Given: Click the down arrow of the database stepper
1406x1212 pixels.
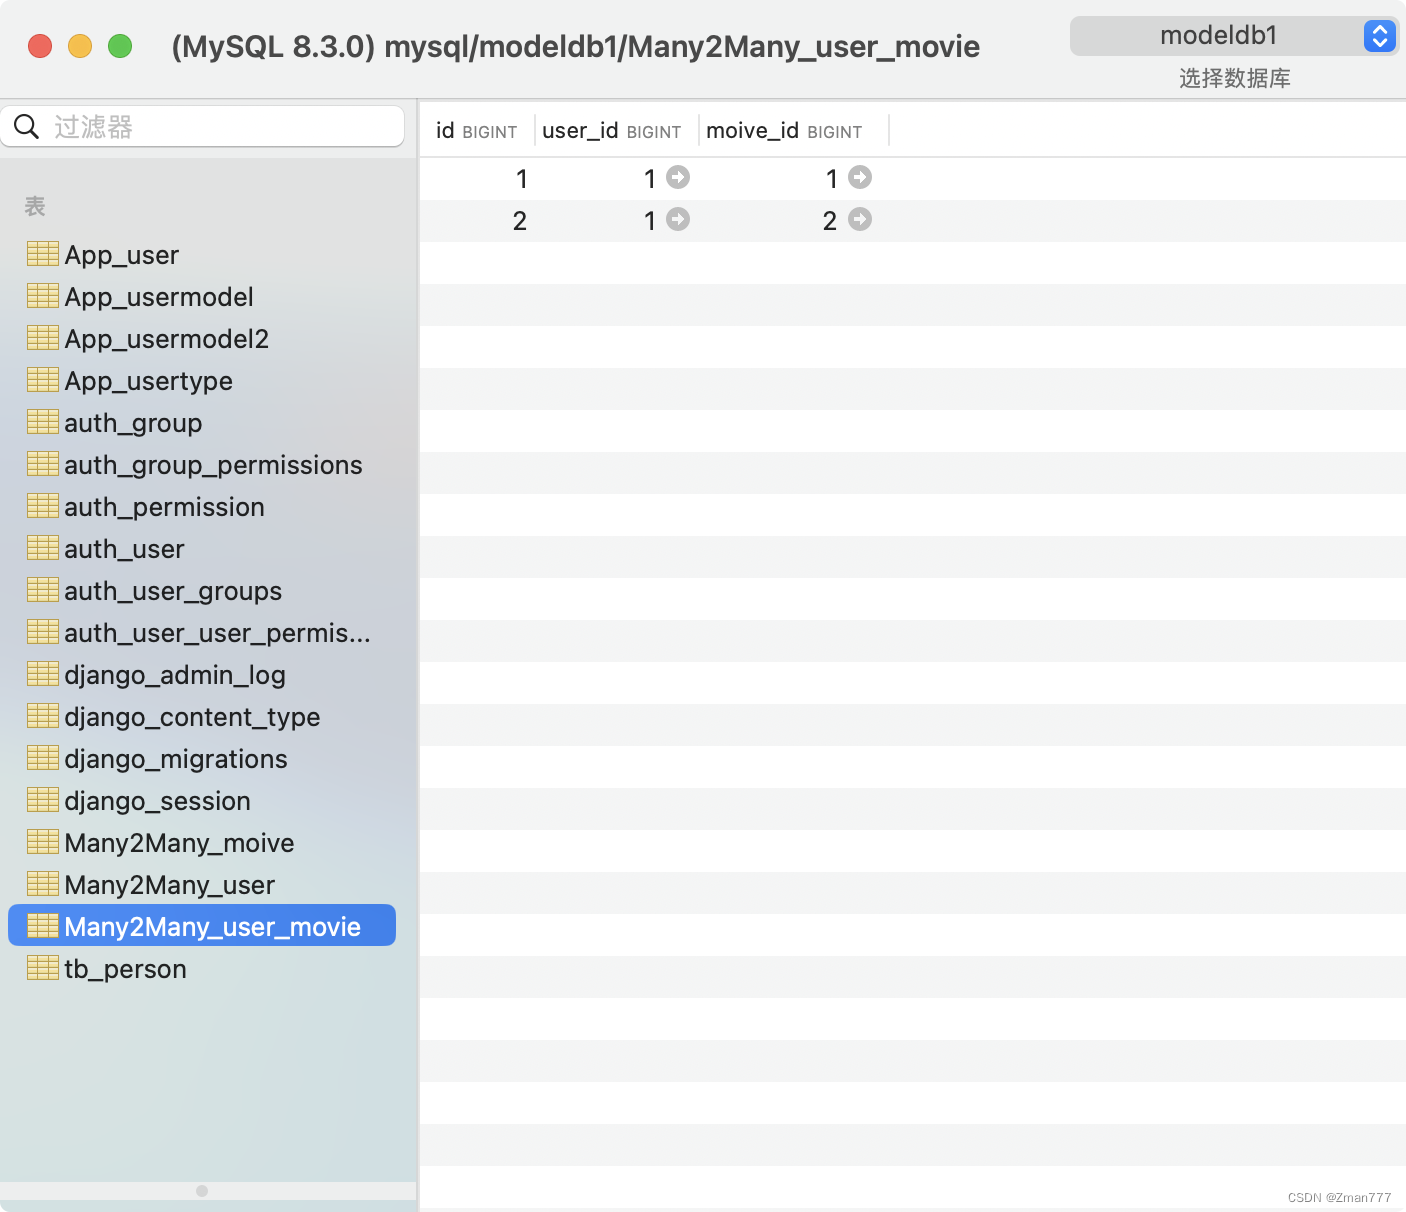Looking at the screenshot, I should 1380,42.
